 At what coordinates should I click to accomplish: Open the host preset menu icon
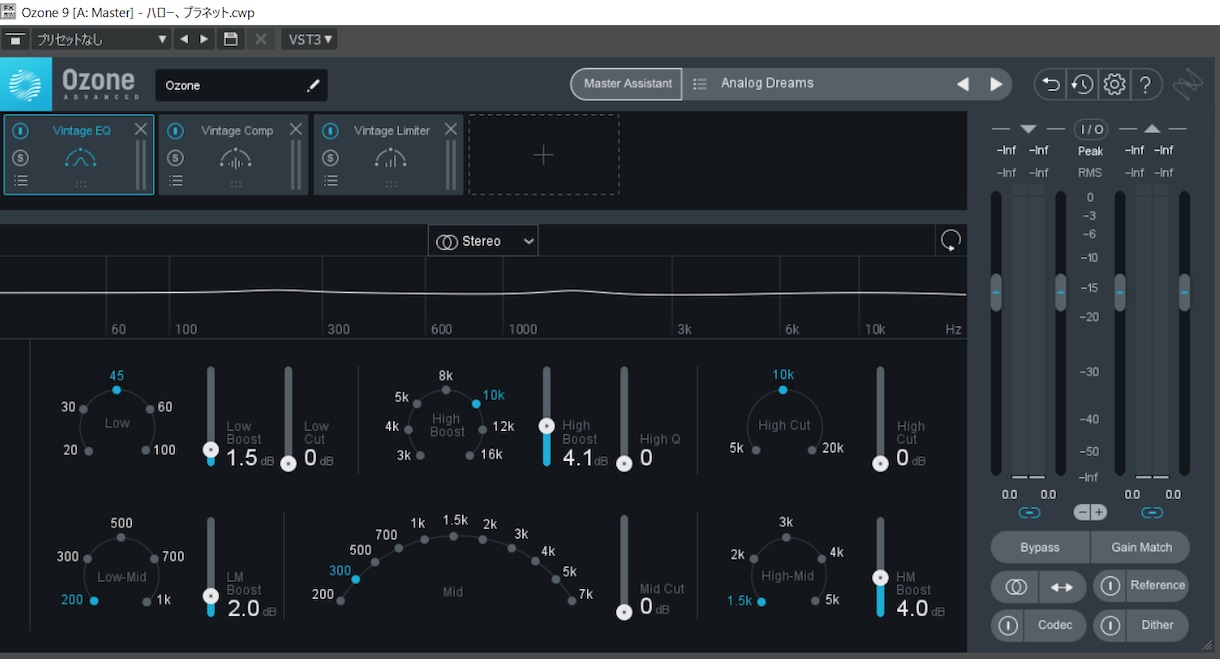[x=14, y=39]
